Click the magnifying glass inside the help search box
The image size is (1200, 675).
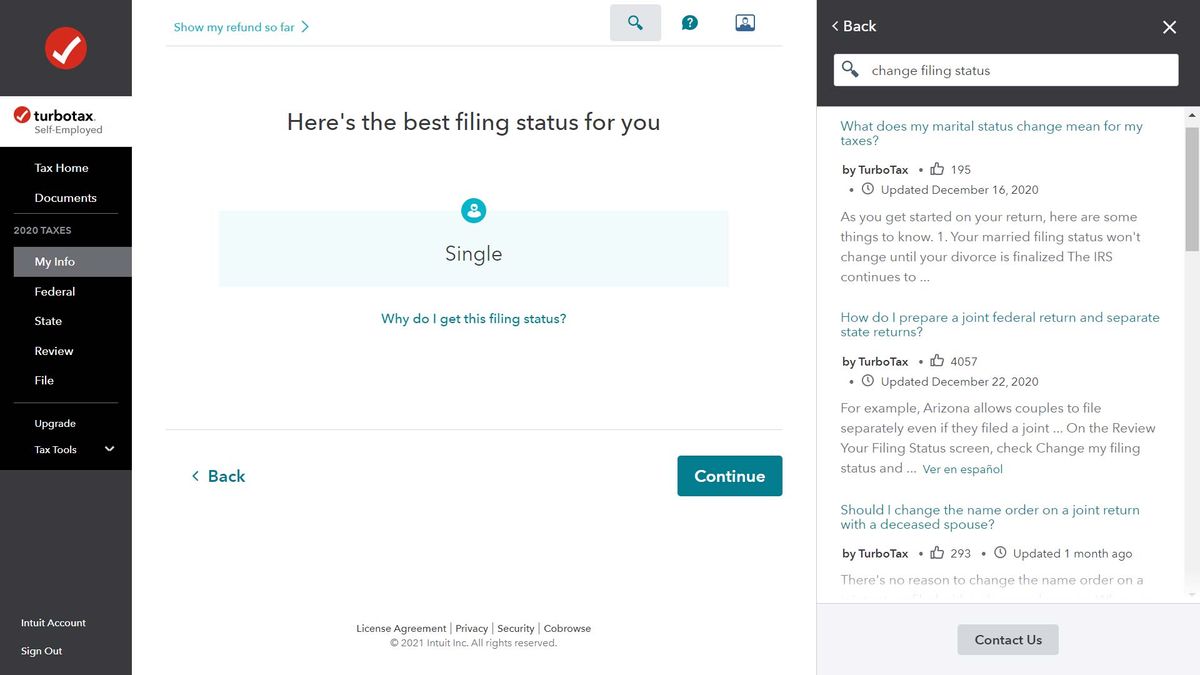[x=851, y=69]
